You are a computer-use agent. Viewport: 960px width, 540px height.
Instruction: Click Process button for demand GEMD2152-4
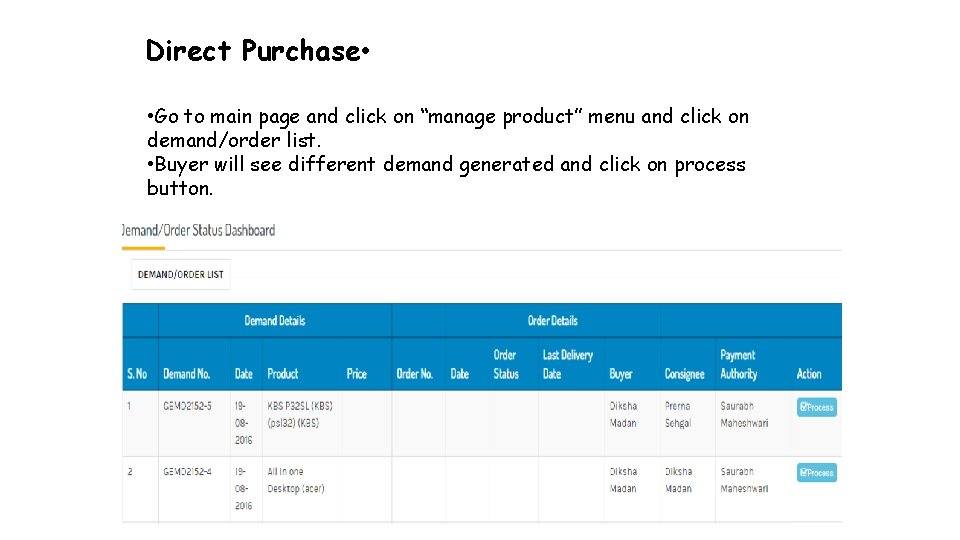tap(816, 472)
